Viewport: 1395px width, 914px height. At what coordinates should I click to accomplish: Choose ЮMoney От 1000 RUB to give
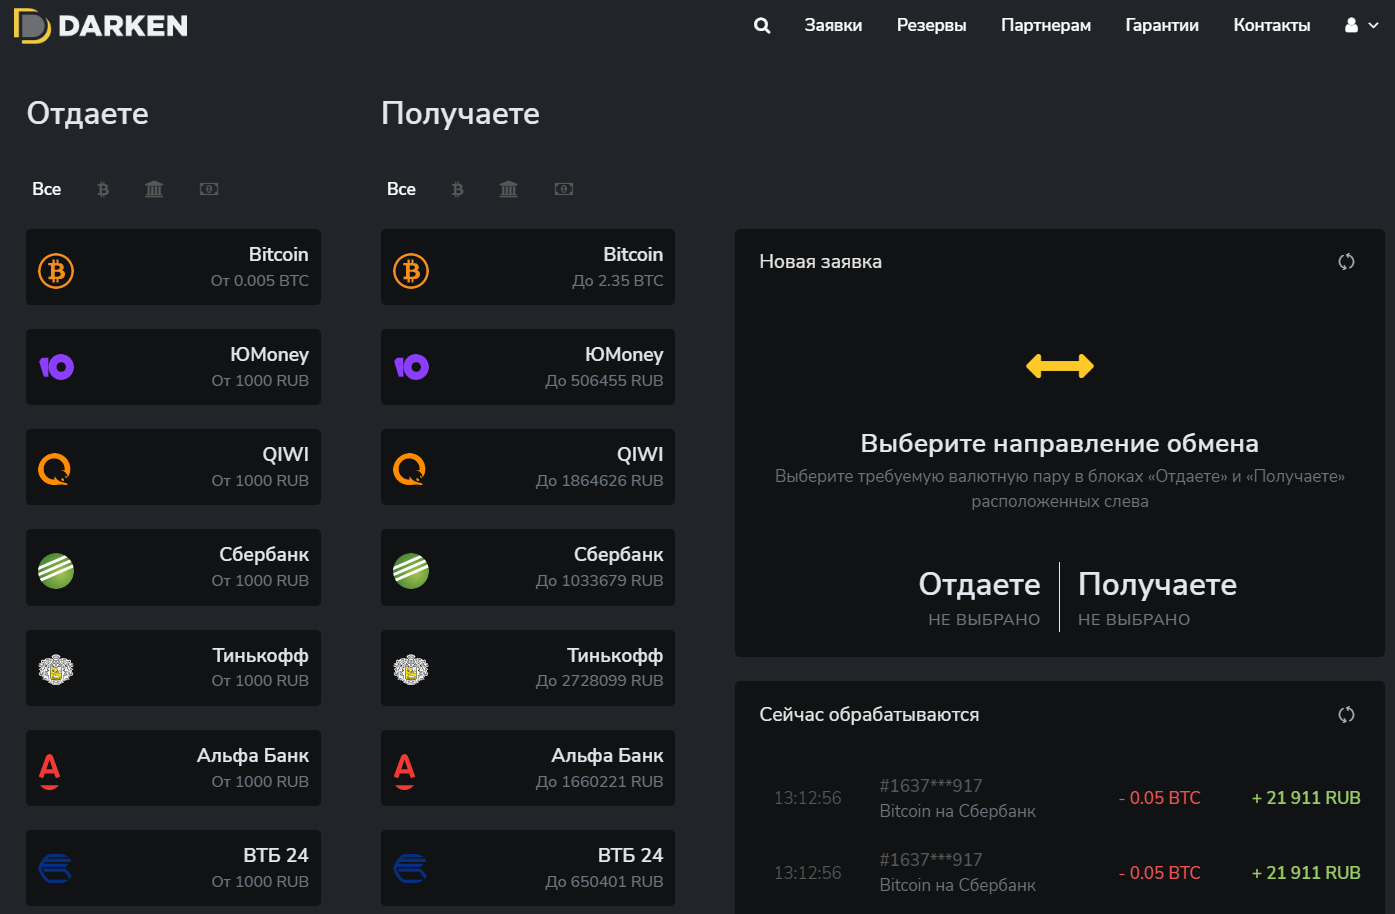click(x=173, y=367)
